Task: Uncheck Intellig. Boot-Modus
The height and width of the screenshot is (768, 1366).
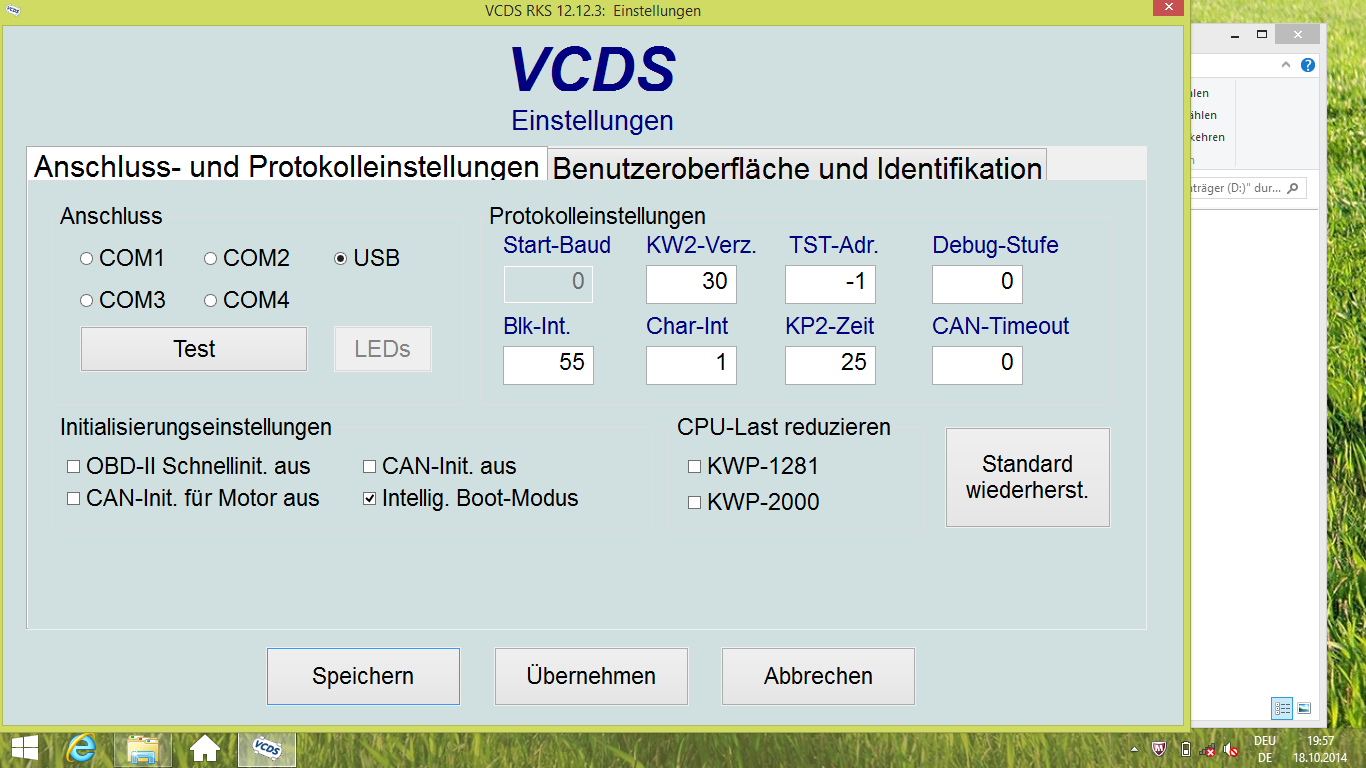Action: [x=471, y=498]
